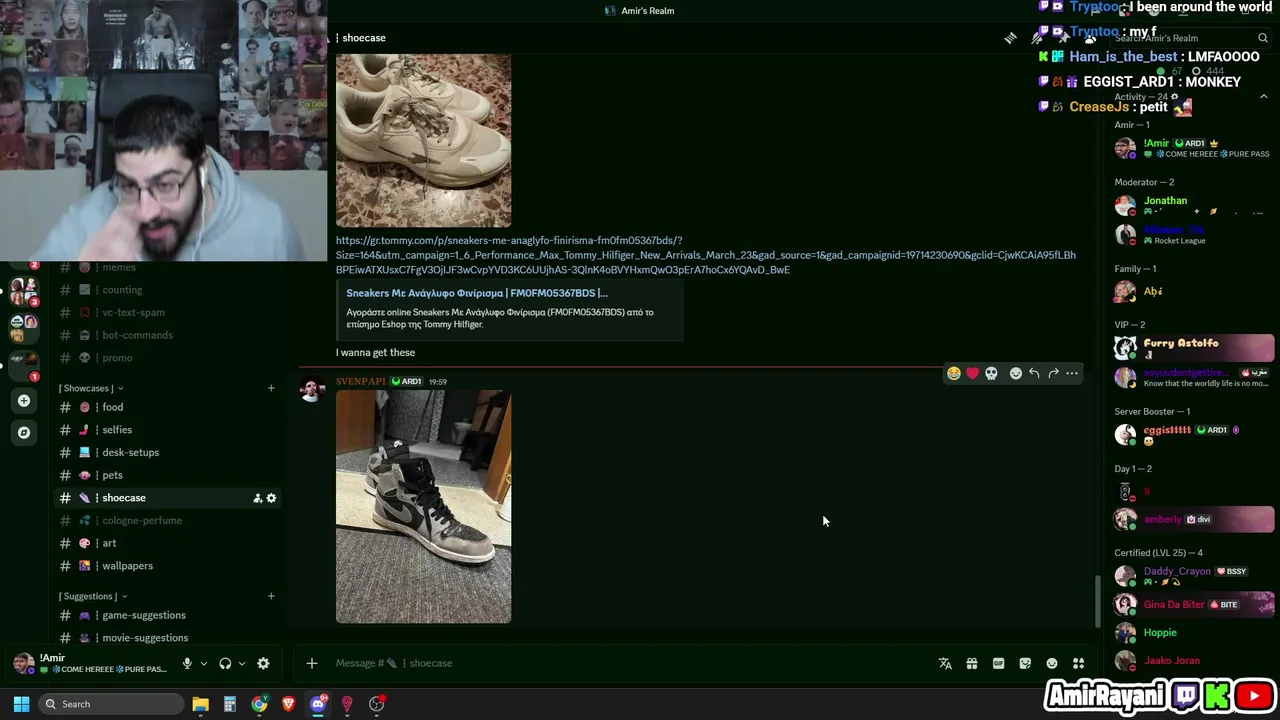Open the GIF picker
This screenshot has width=1280, height=720.
[998, 663]
